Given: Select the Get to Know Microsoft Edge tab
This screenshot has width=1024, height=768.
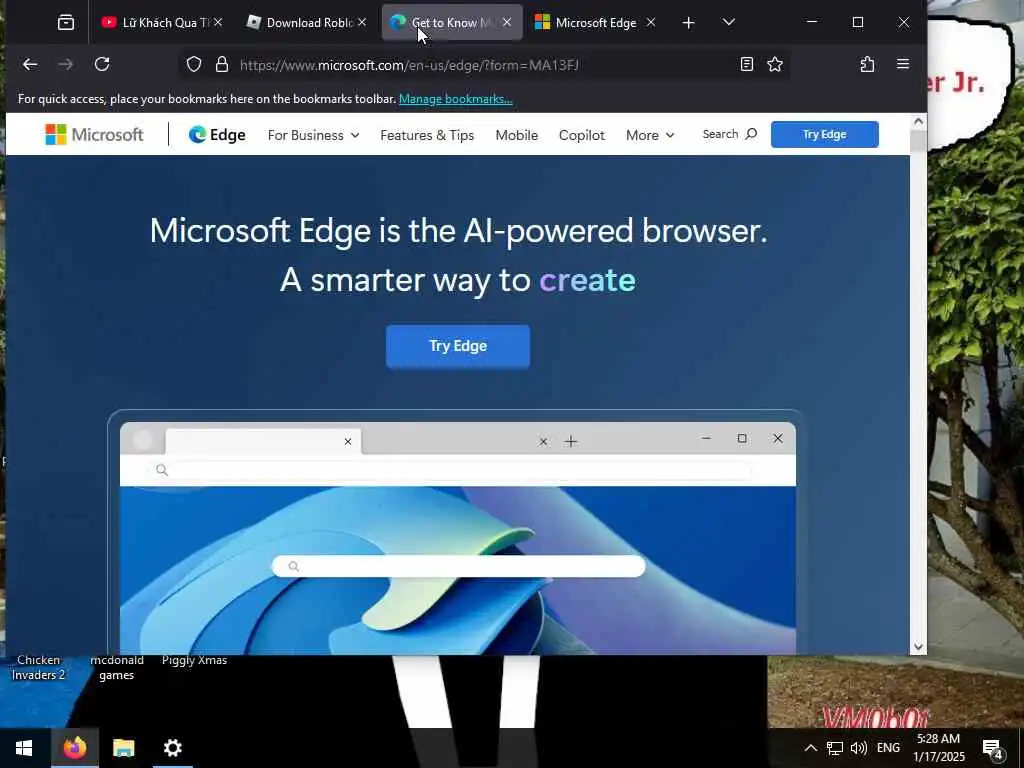Looking at the screenshot, I should (x=452, y=23).
